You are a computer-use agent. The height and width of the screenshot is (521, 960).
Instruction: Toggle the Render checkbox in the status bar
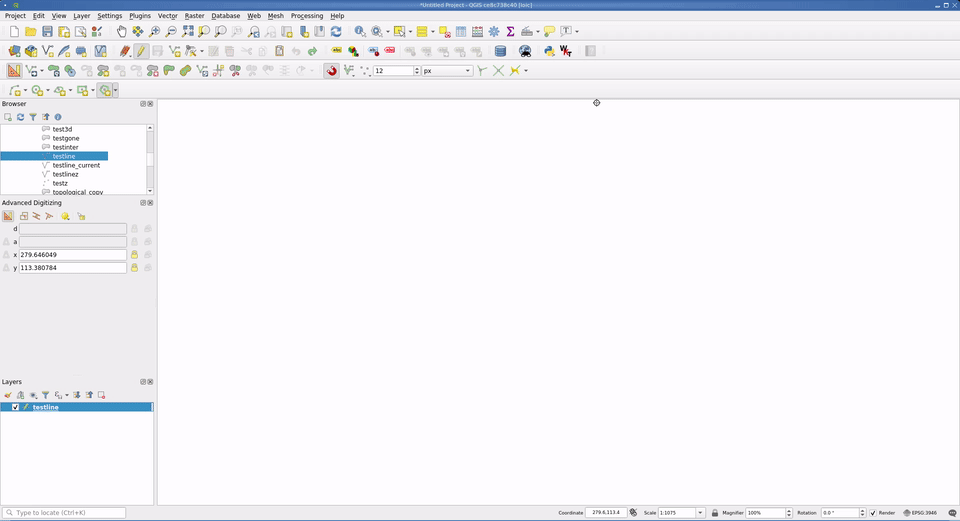[873, 513]
